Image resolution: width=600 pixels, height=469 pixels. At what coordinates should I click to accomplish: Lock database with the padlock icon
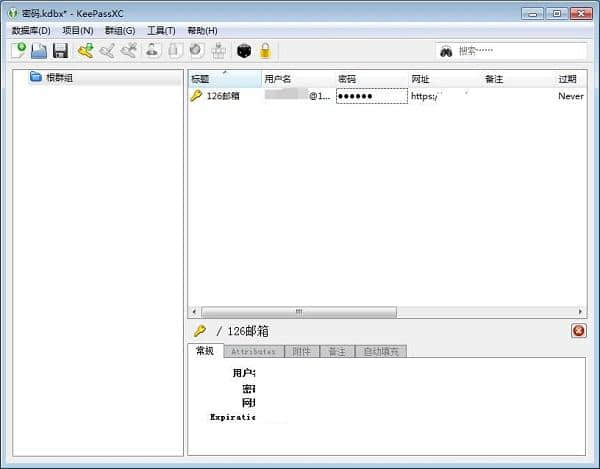click(x=265, y=50)
